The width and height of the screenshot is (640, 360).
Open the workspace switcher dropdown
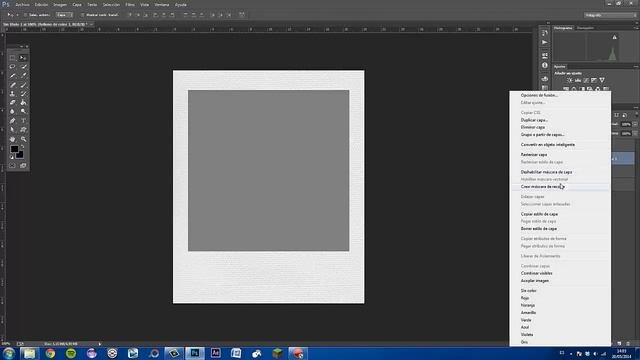(610, 15)
